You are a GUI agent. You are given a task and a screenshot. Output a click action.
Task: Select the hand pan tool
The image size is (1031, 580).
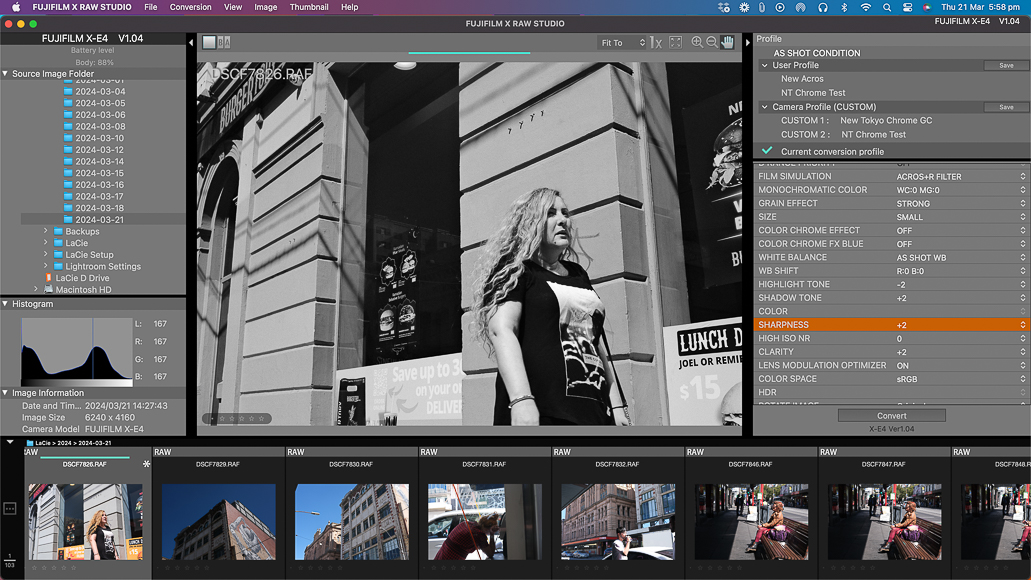pos(727,42)
